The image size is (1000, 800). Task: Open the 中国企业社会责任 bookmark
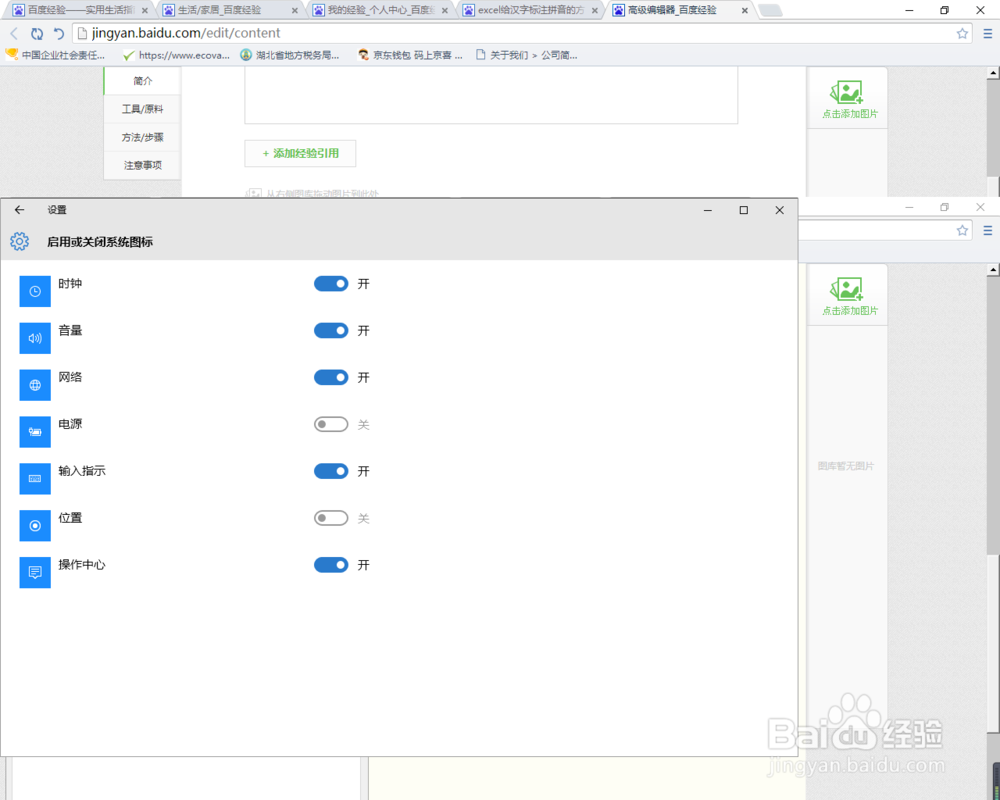click(55, 55)
